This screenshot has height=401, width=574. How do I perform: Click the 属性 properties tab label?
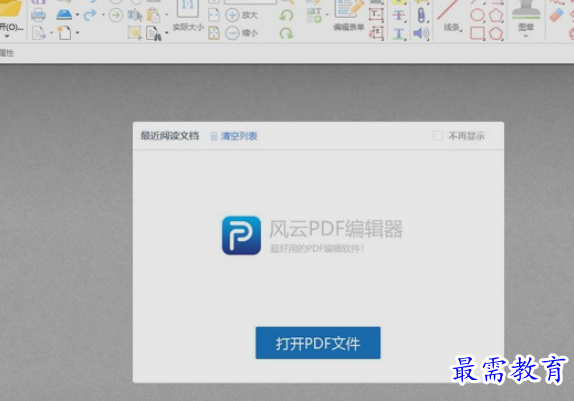point(7,53)
